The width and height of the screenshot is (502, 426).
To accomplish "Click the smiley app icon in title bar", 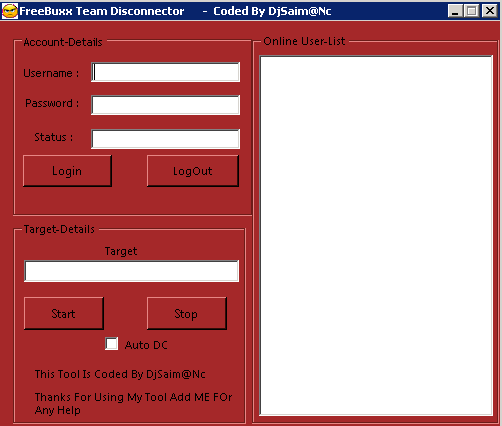I will (x=10, y=11).
